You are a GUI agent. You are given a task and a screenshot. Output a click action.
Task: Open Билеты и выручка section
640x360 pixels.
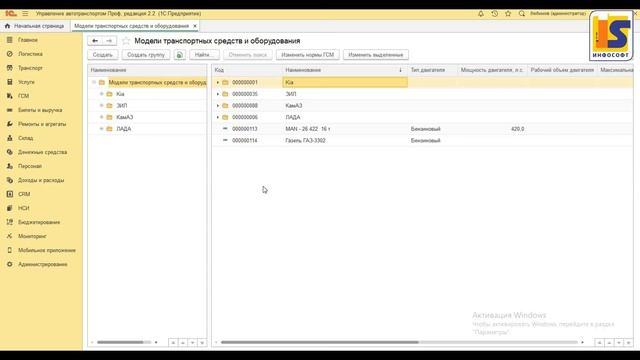click(40, 110)
